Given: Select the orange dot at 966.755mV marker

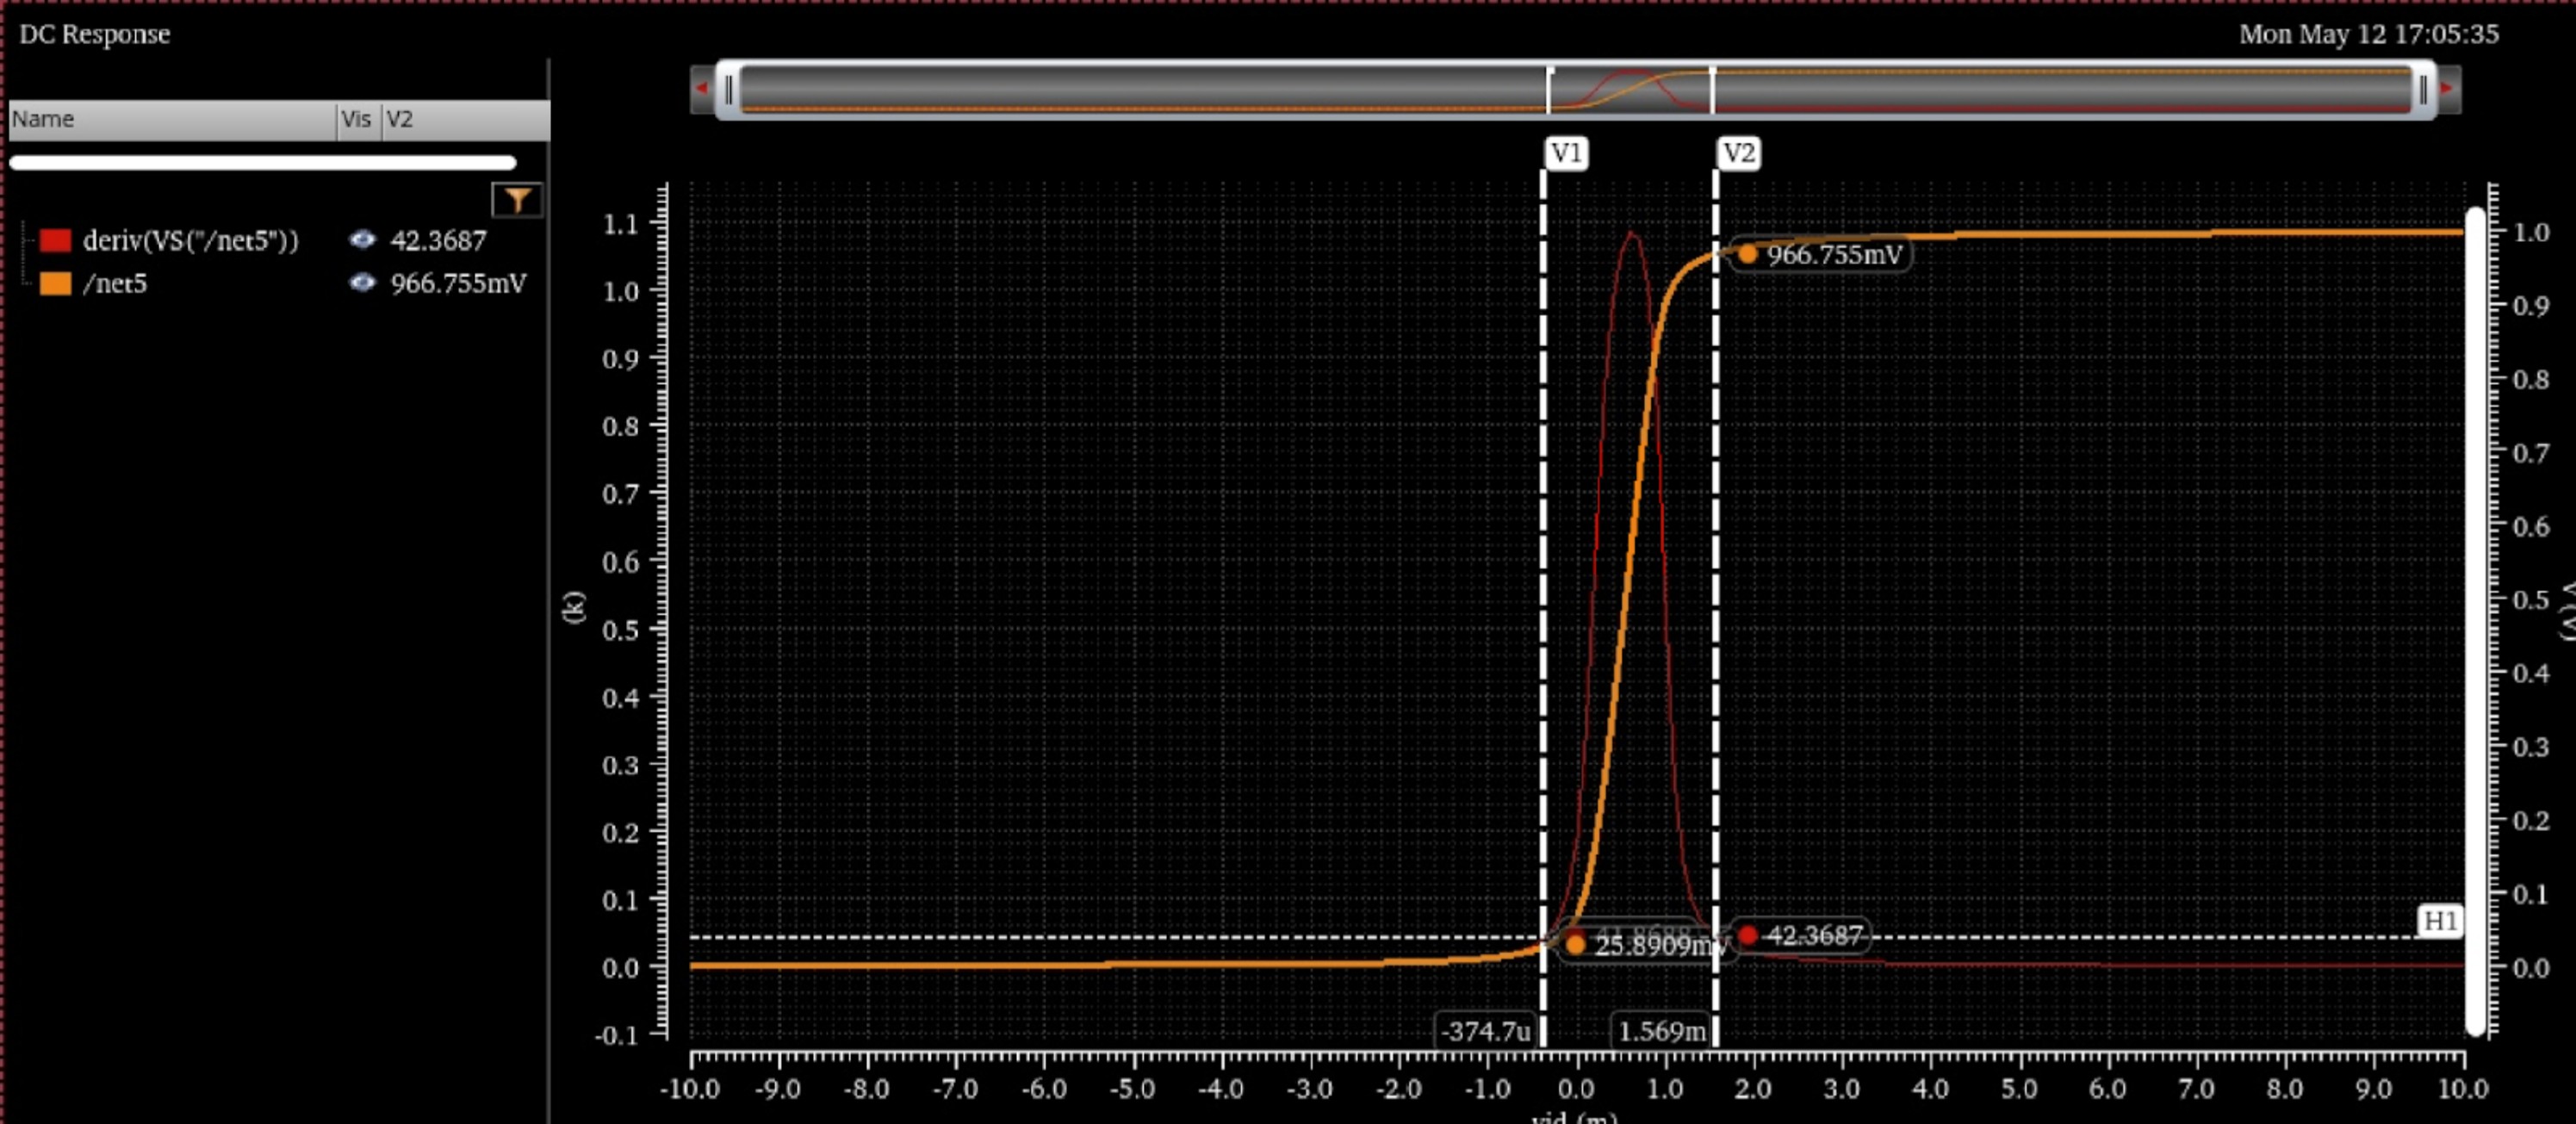Looking at the screenshot, I should 1747,254.
